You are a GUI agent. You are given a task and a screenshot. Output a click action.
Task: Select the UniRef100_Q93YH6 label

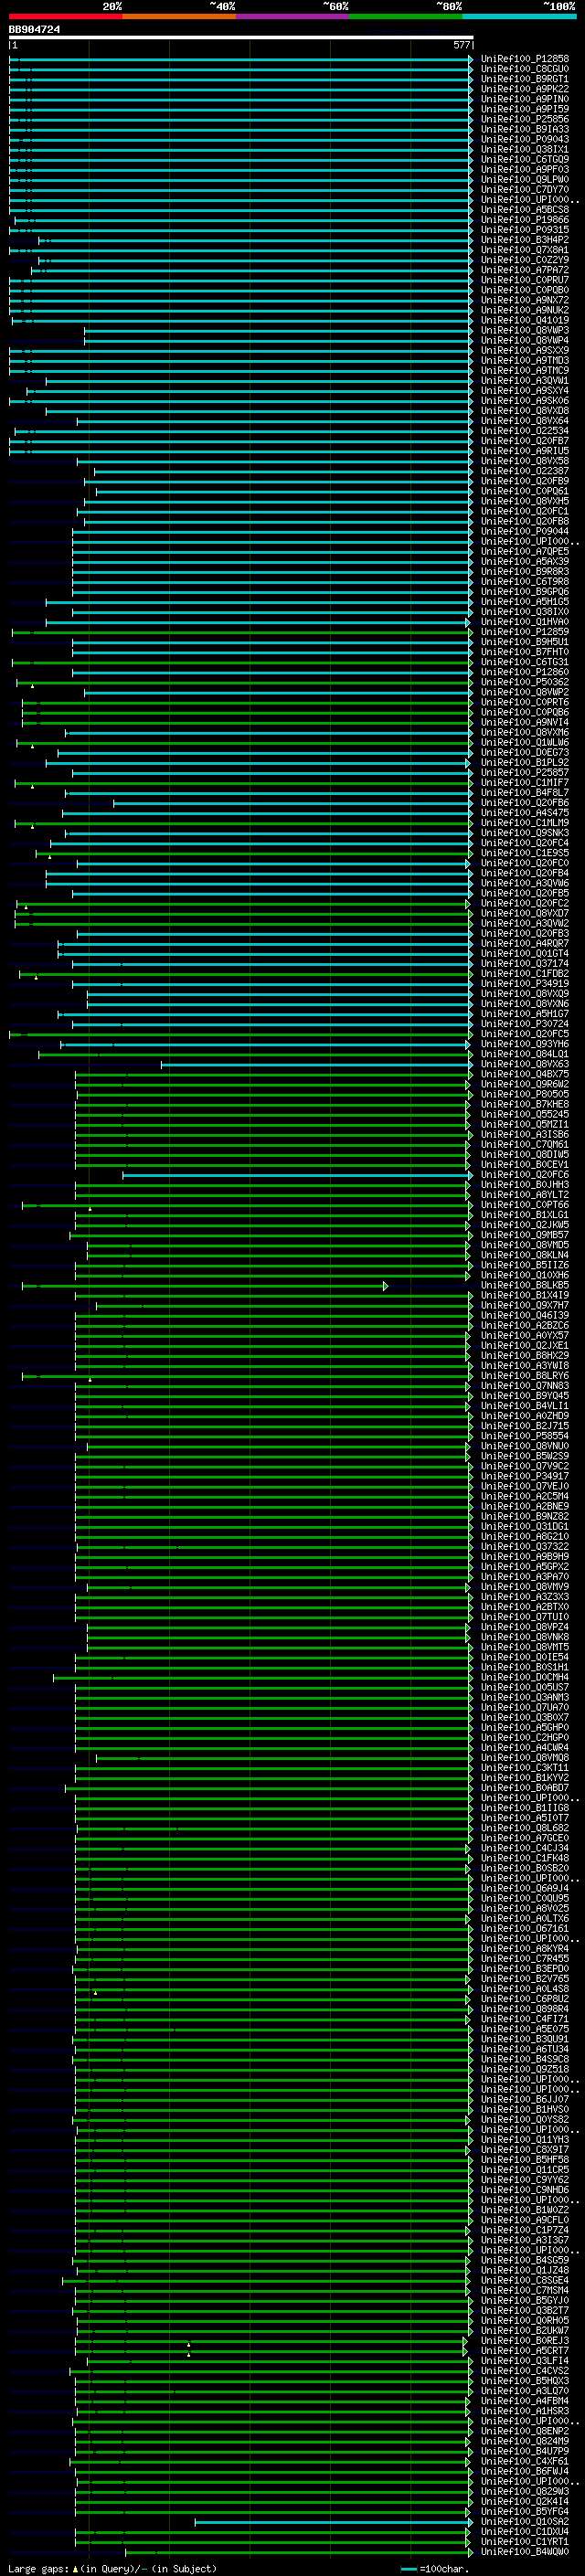point(525,1044)
